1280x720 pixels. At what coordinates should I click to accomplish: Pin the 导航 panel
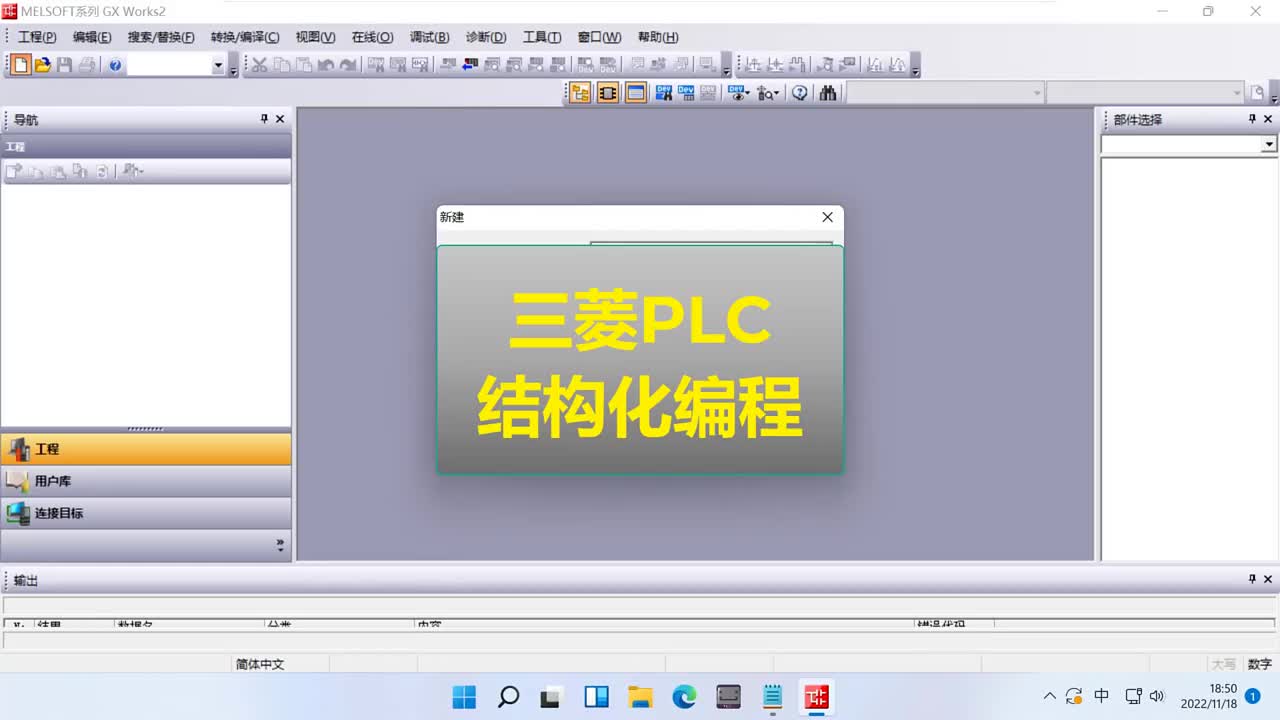tap(264, 119)
